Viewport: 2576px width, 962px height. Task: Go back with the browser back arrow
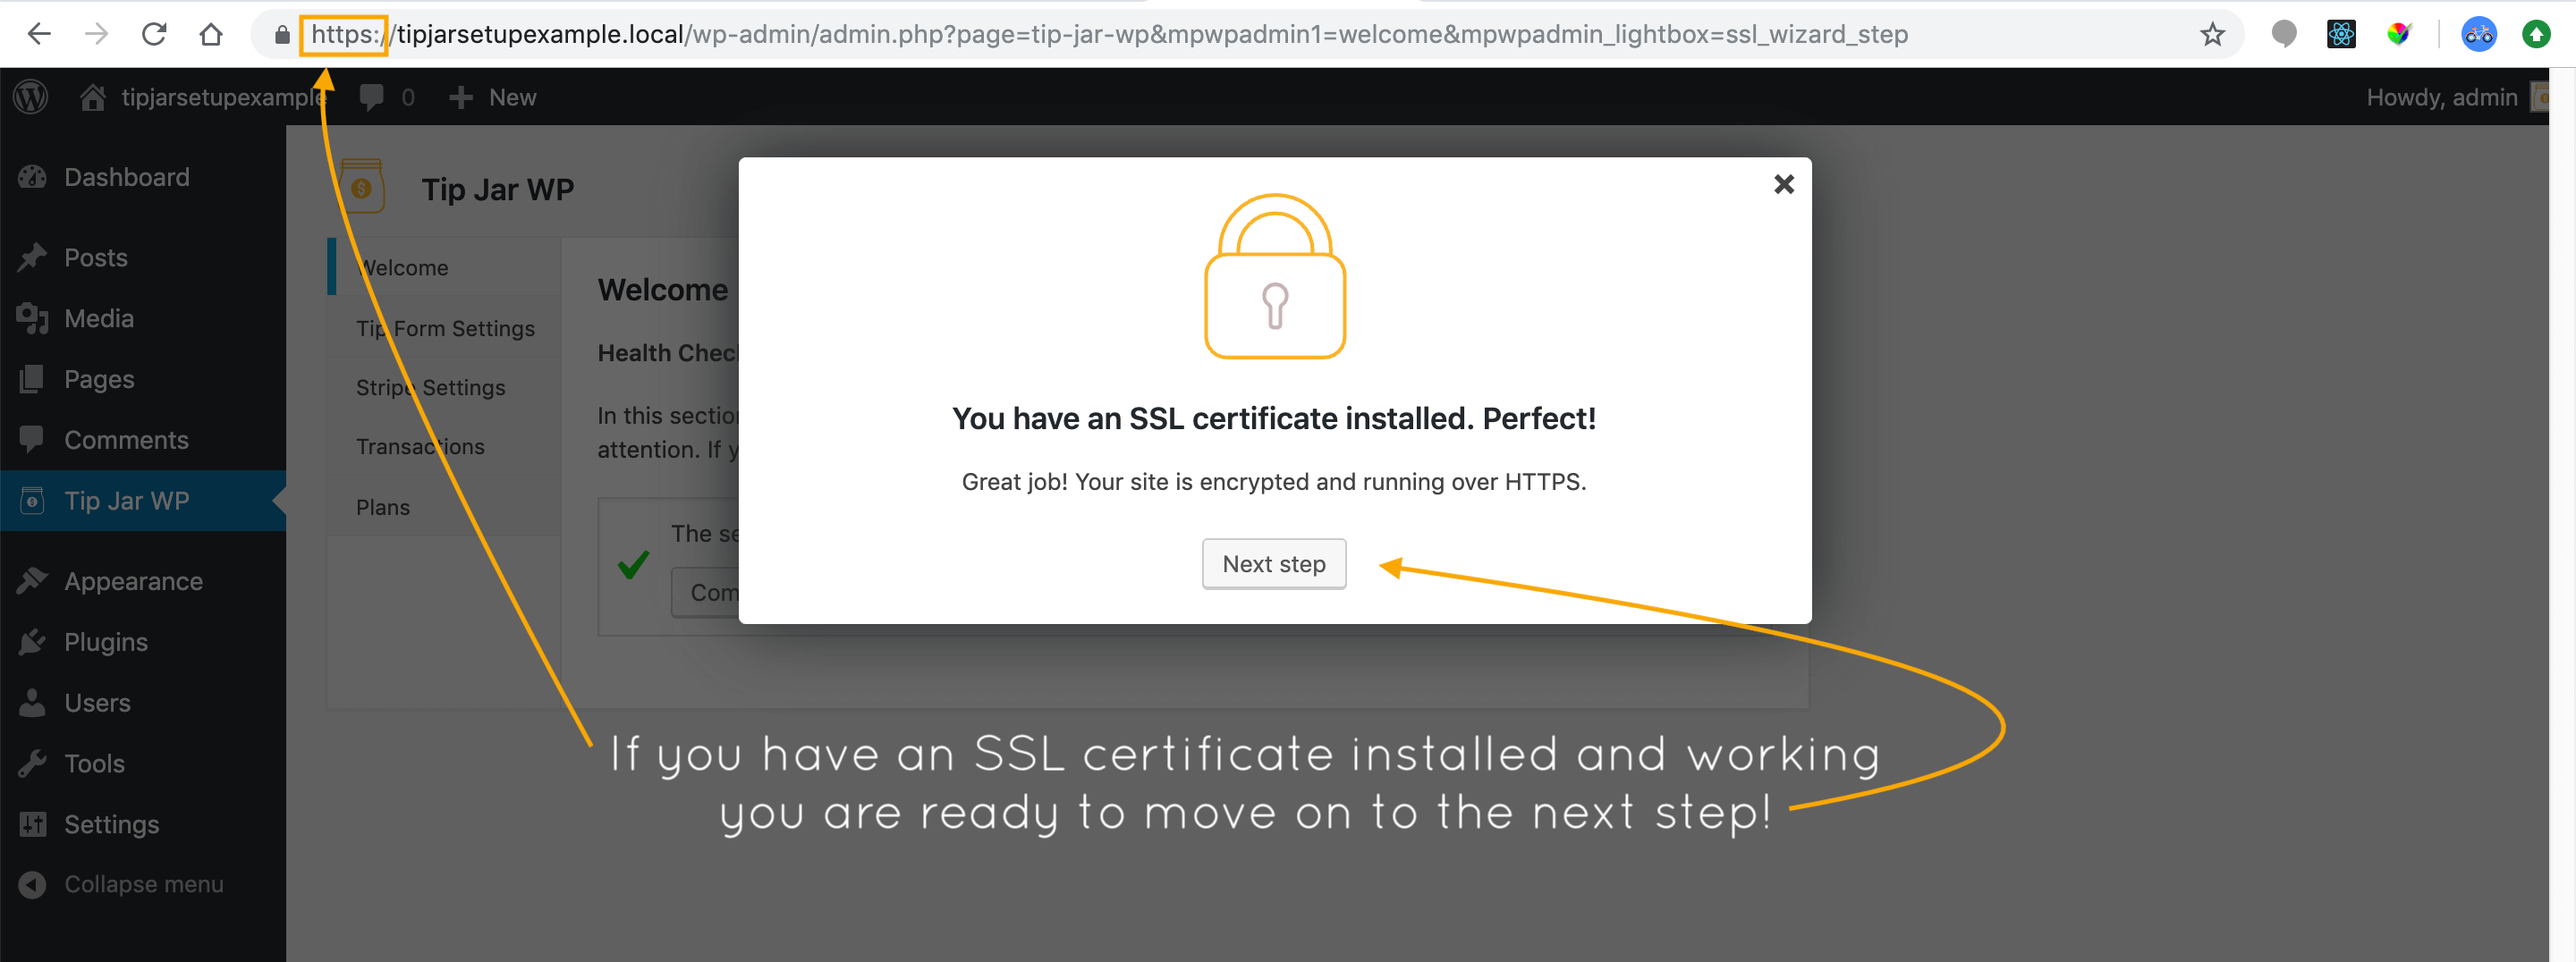click(x=39, y=34)
